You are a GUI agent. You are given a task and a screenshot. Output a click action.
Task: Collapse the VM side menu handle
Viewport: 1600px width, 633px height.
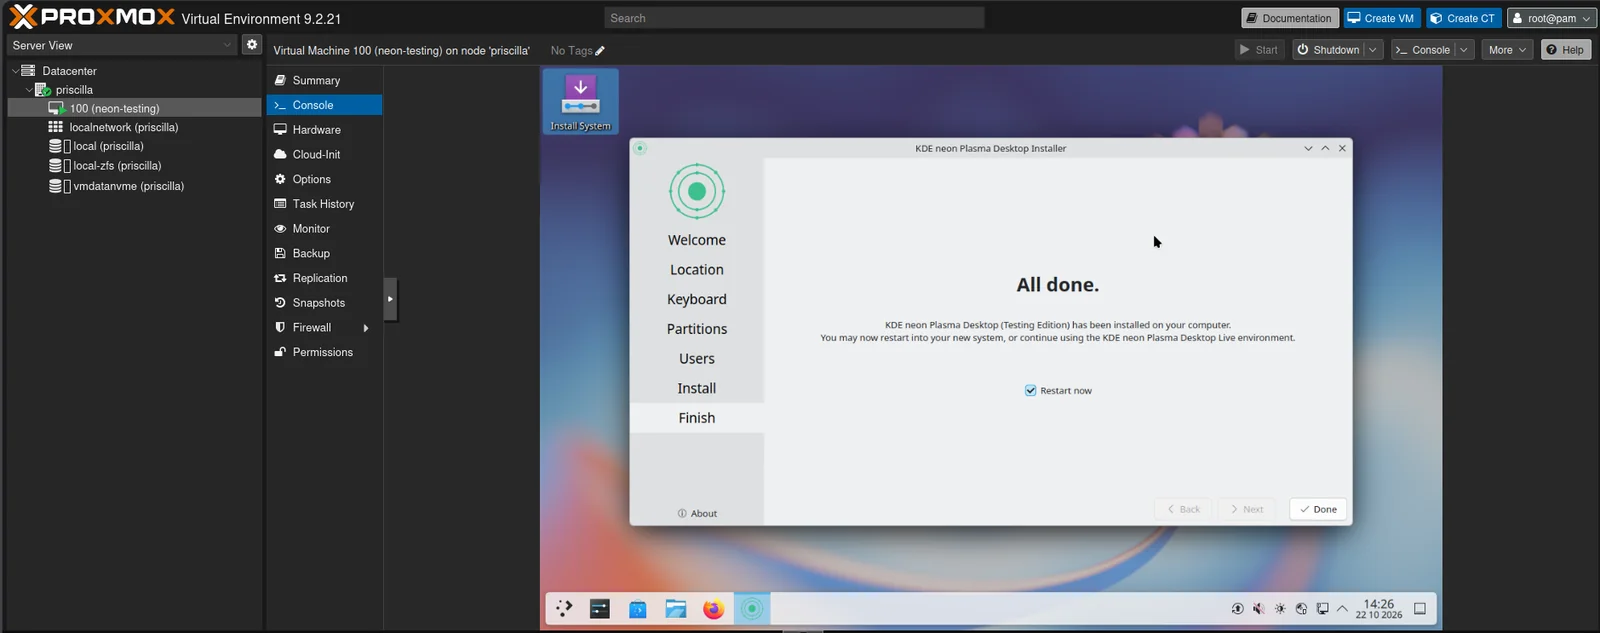390,299
